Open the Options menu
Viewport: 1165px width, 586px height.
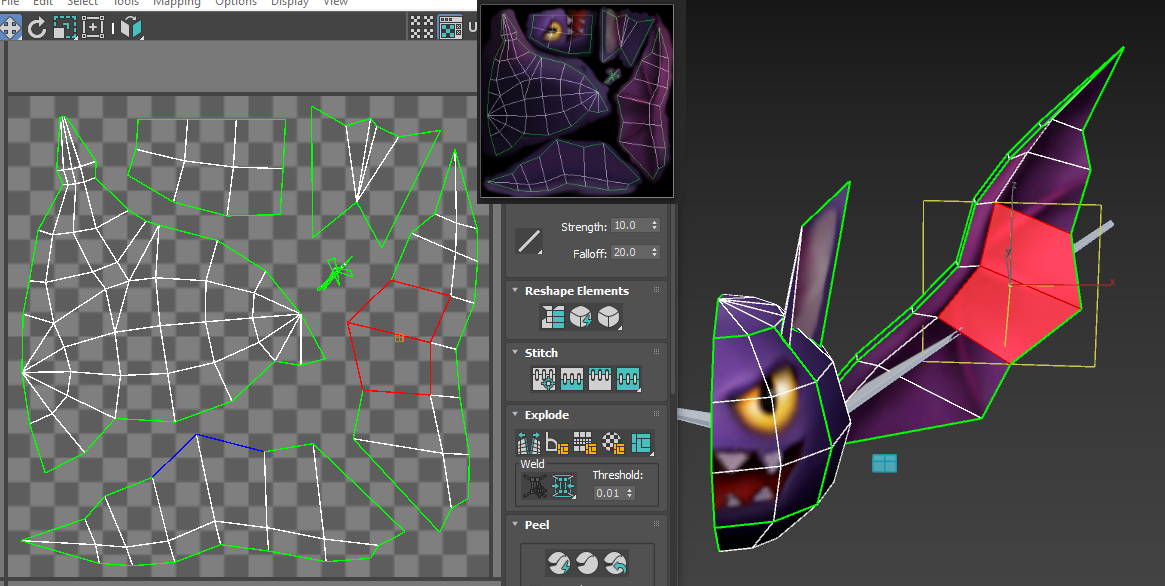click(236, 3)
